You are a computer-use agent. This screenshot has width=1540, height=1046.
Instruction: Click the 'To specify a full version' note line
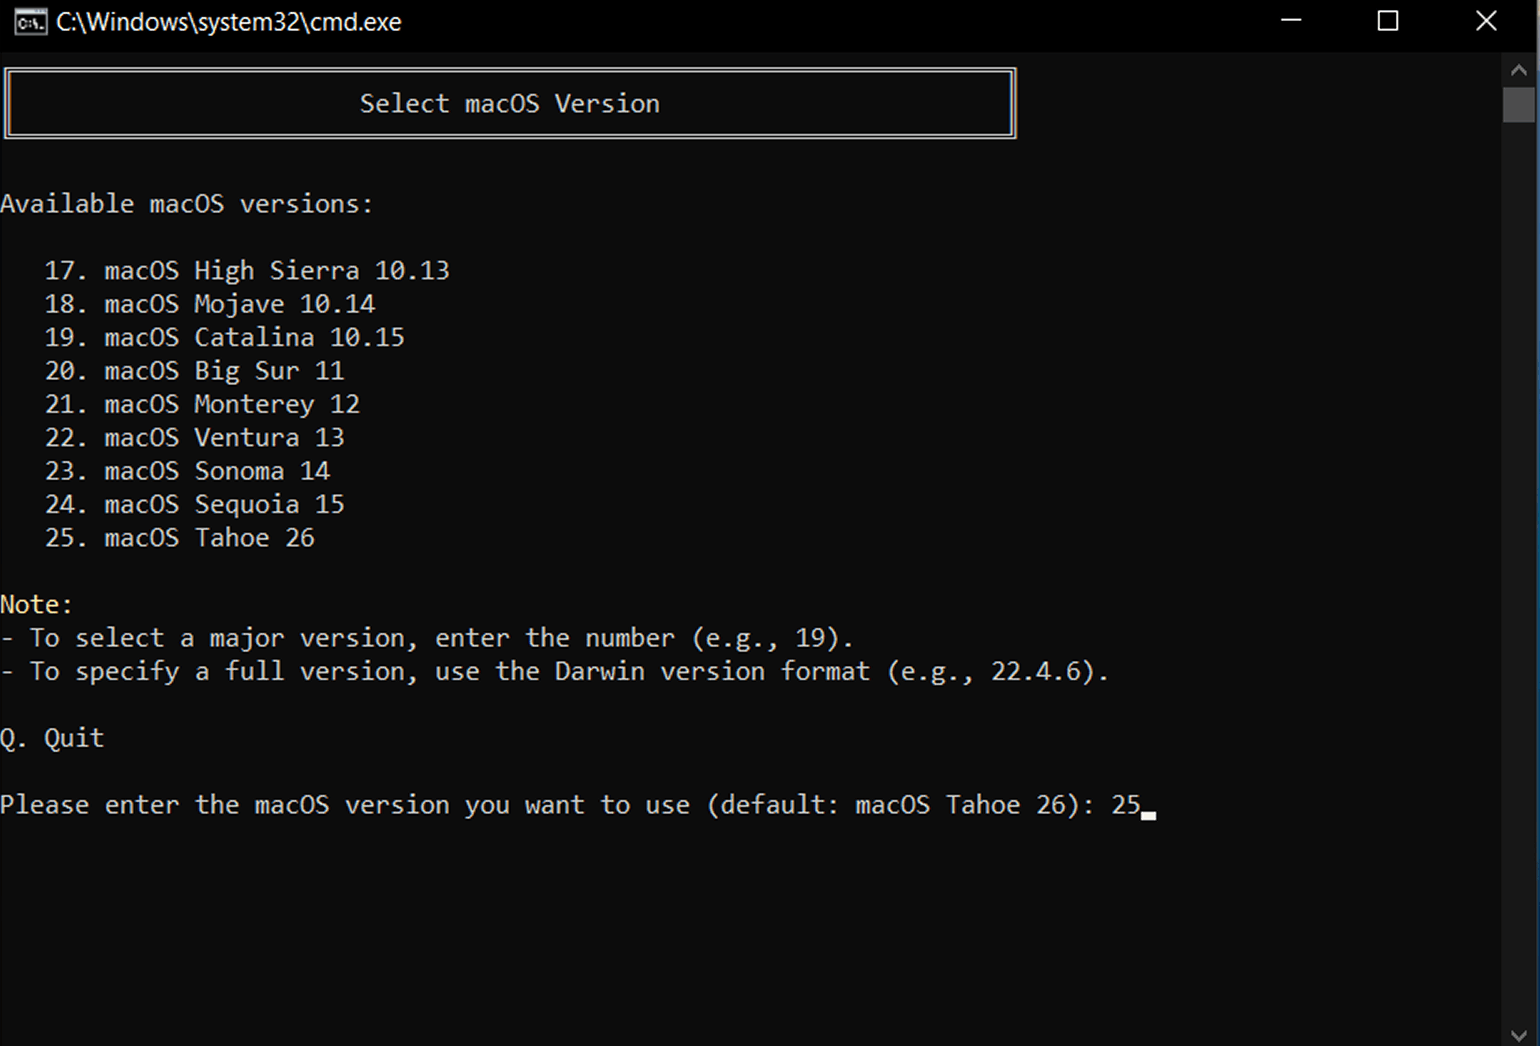click(555, 671)
